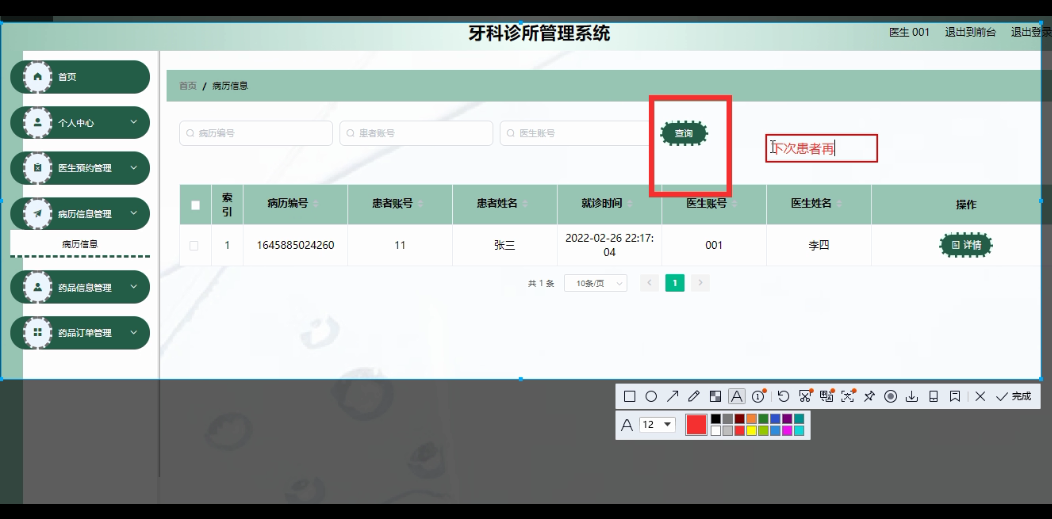Screen dimensions: 1052x519
Task: Click the paper plane icon beside 病历信息管理
Action: click(38, 214)
